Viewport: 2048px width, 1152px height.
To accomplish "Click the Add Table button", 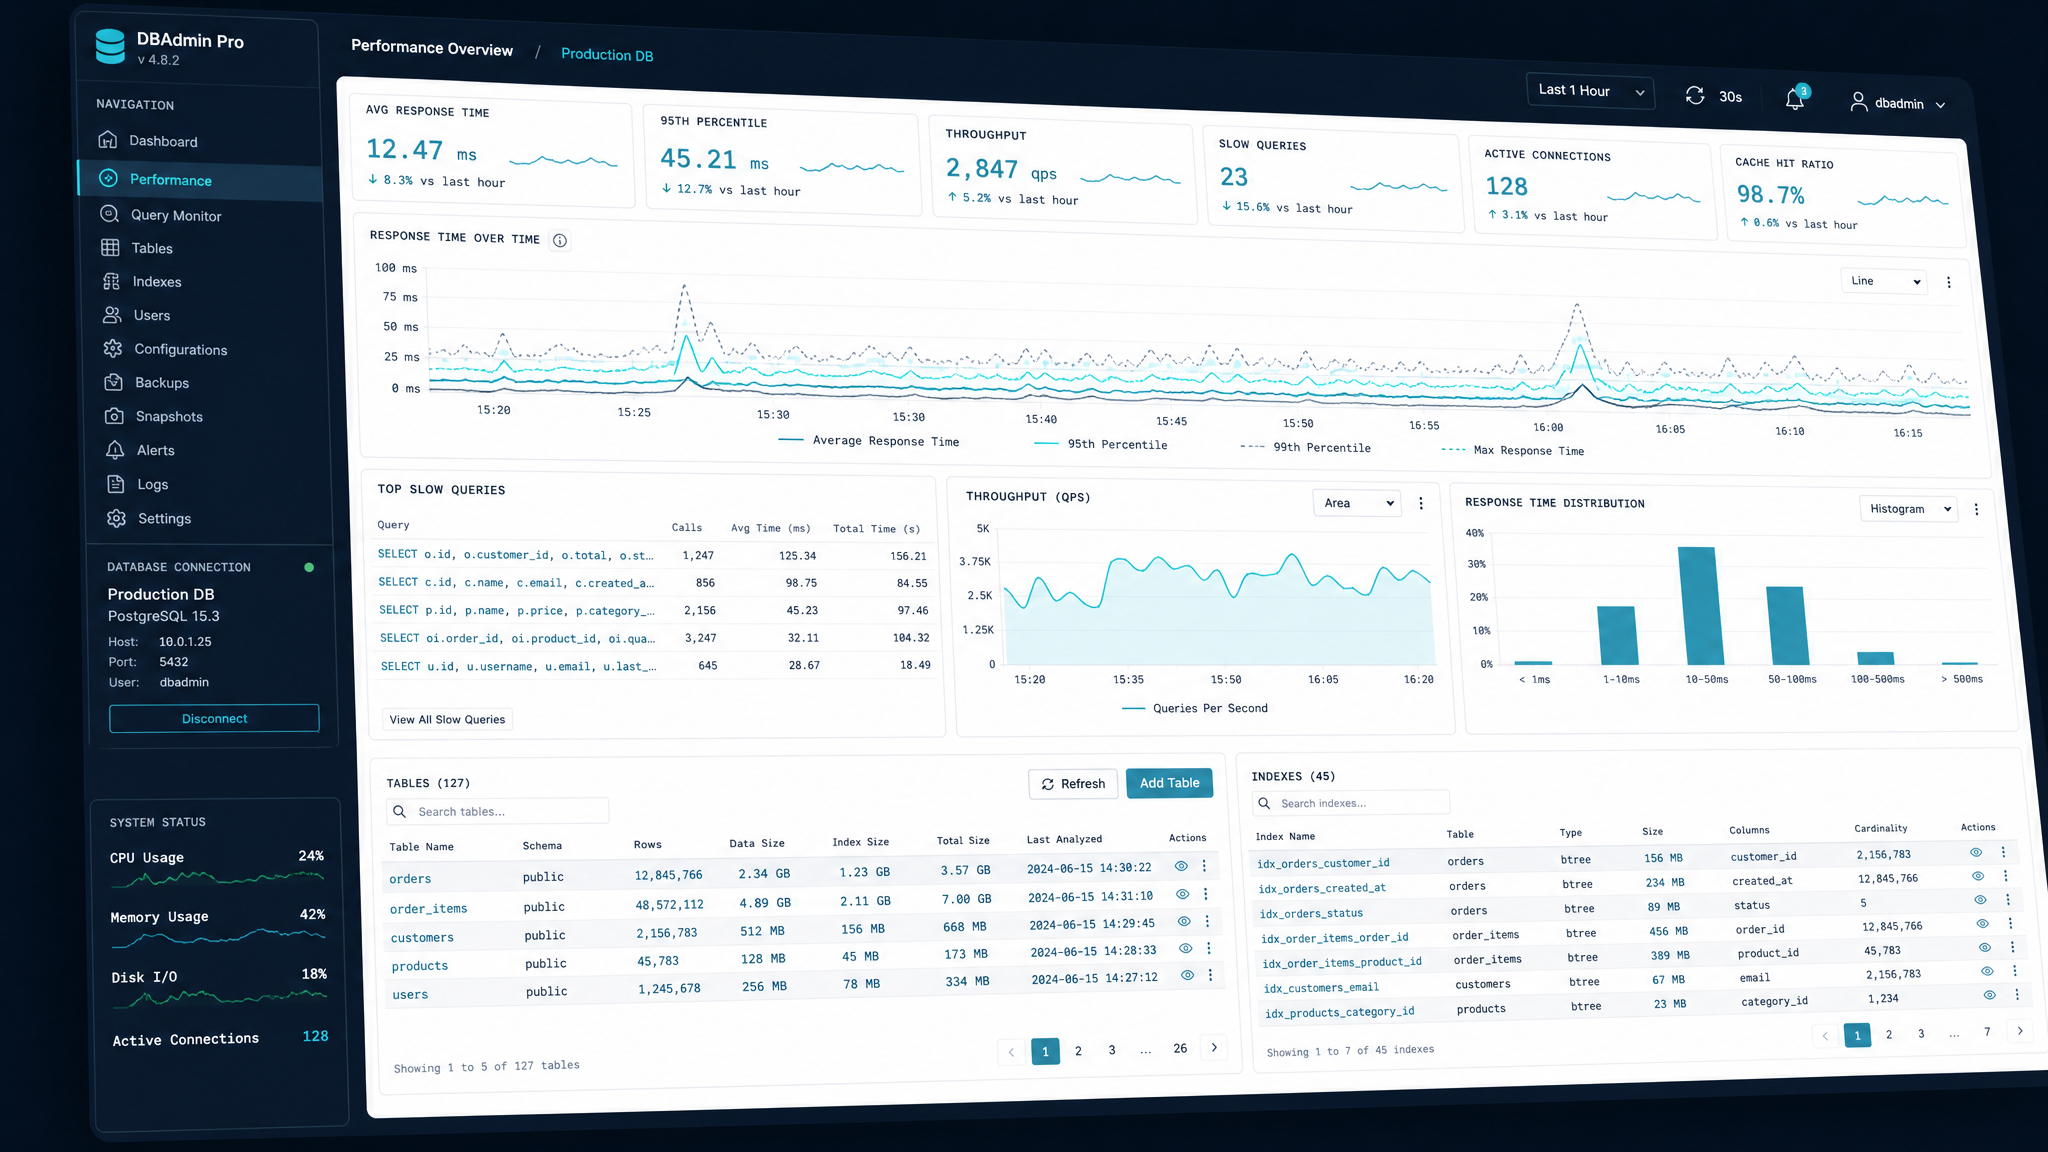I will (x=1169, y=783).
